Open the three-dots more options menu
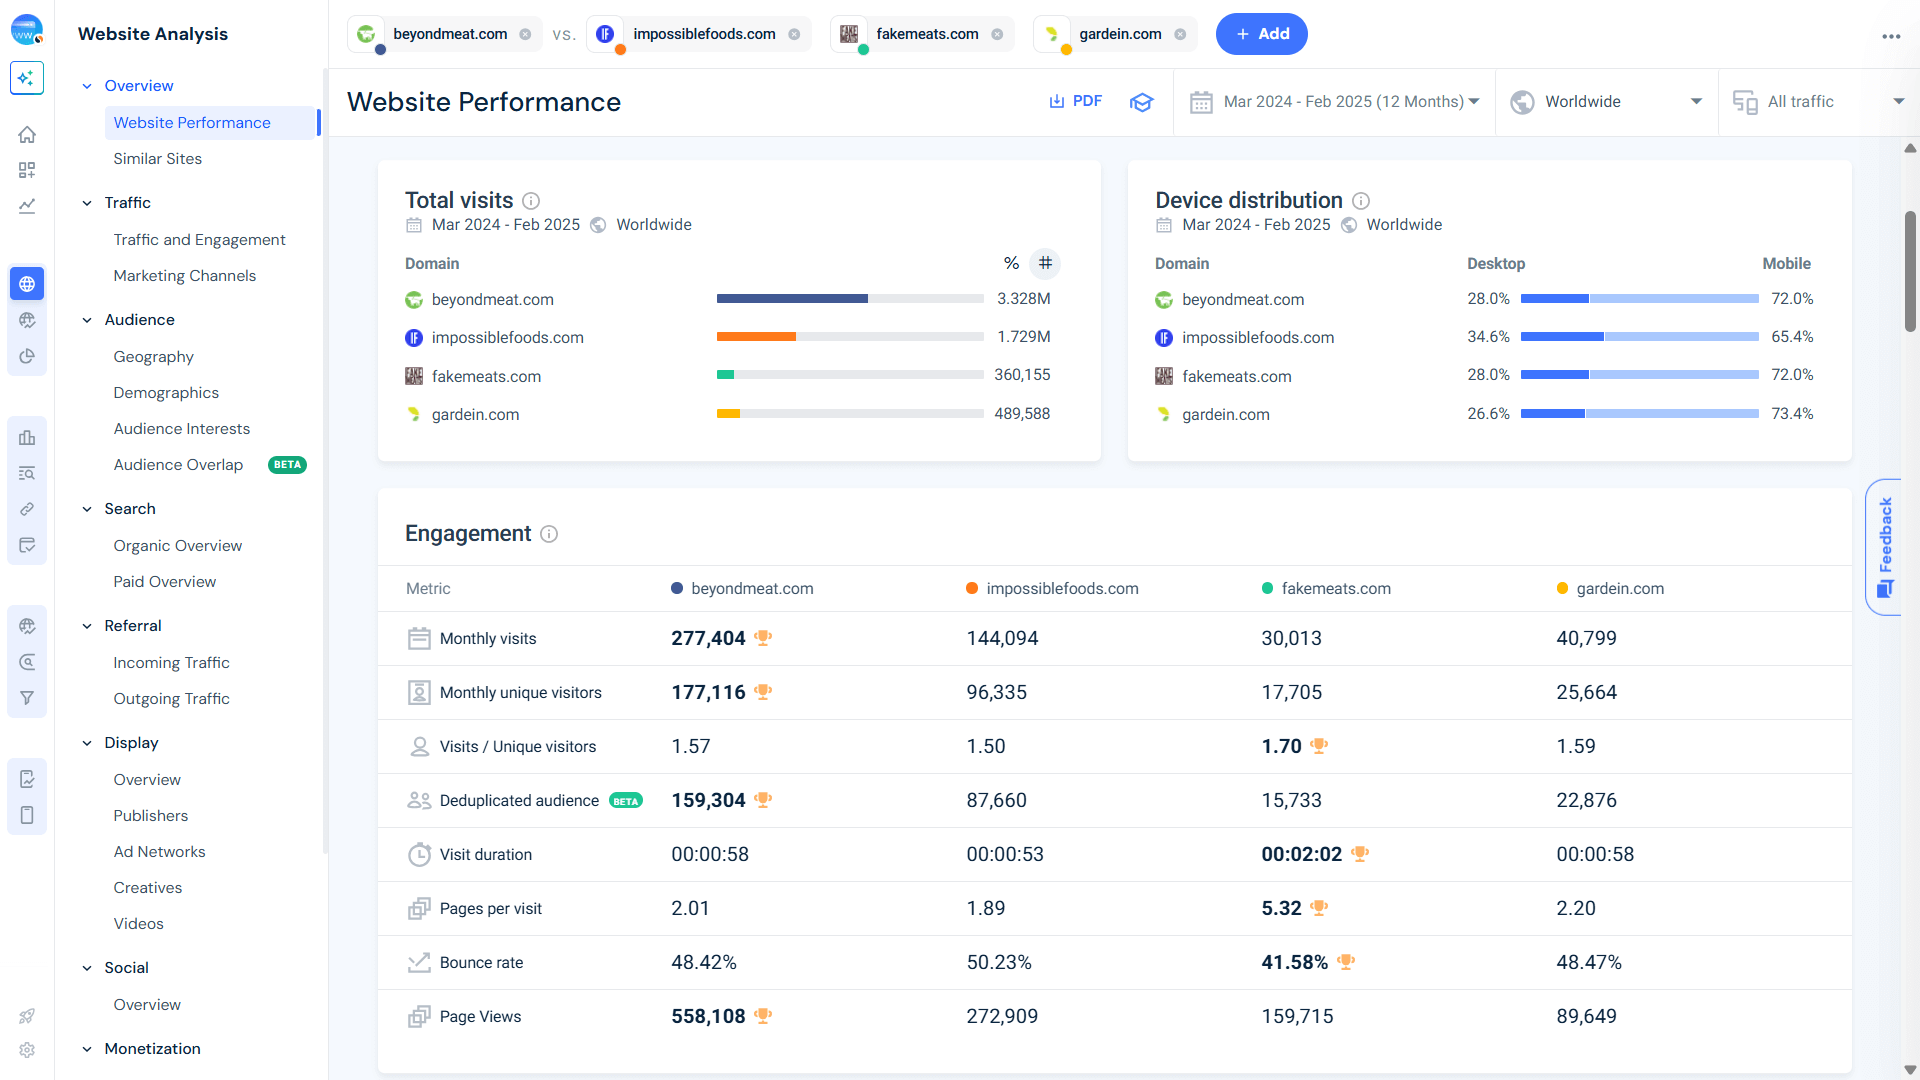 point(1890,36)
